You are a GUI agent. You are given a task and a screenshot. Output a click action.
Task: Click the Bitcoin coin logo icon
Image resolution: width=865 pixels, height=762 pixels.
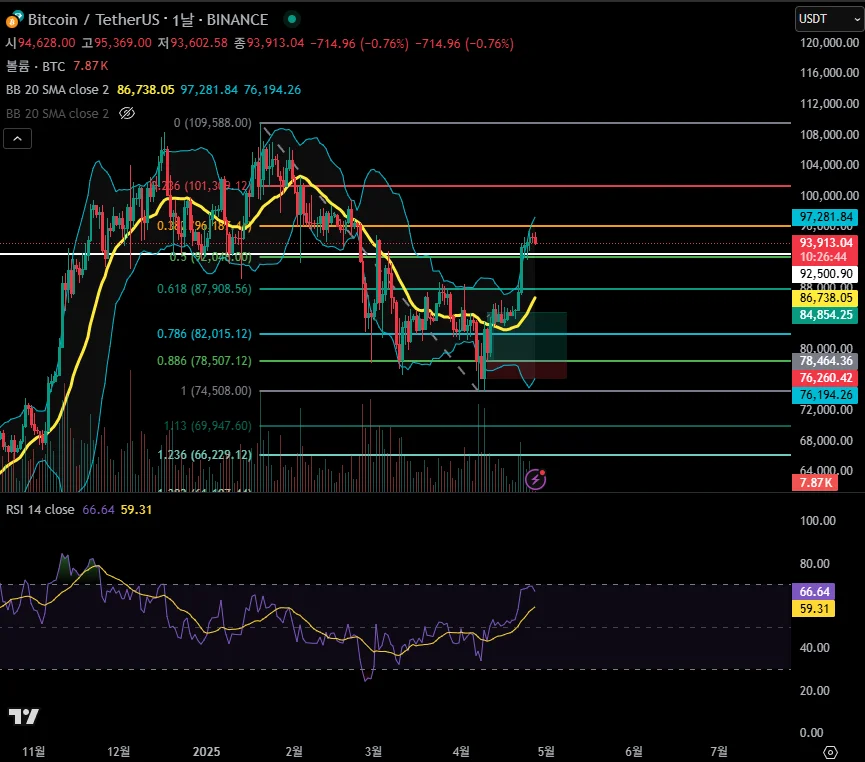(14, 19)
